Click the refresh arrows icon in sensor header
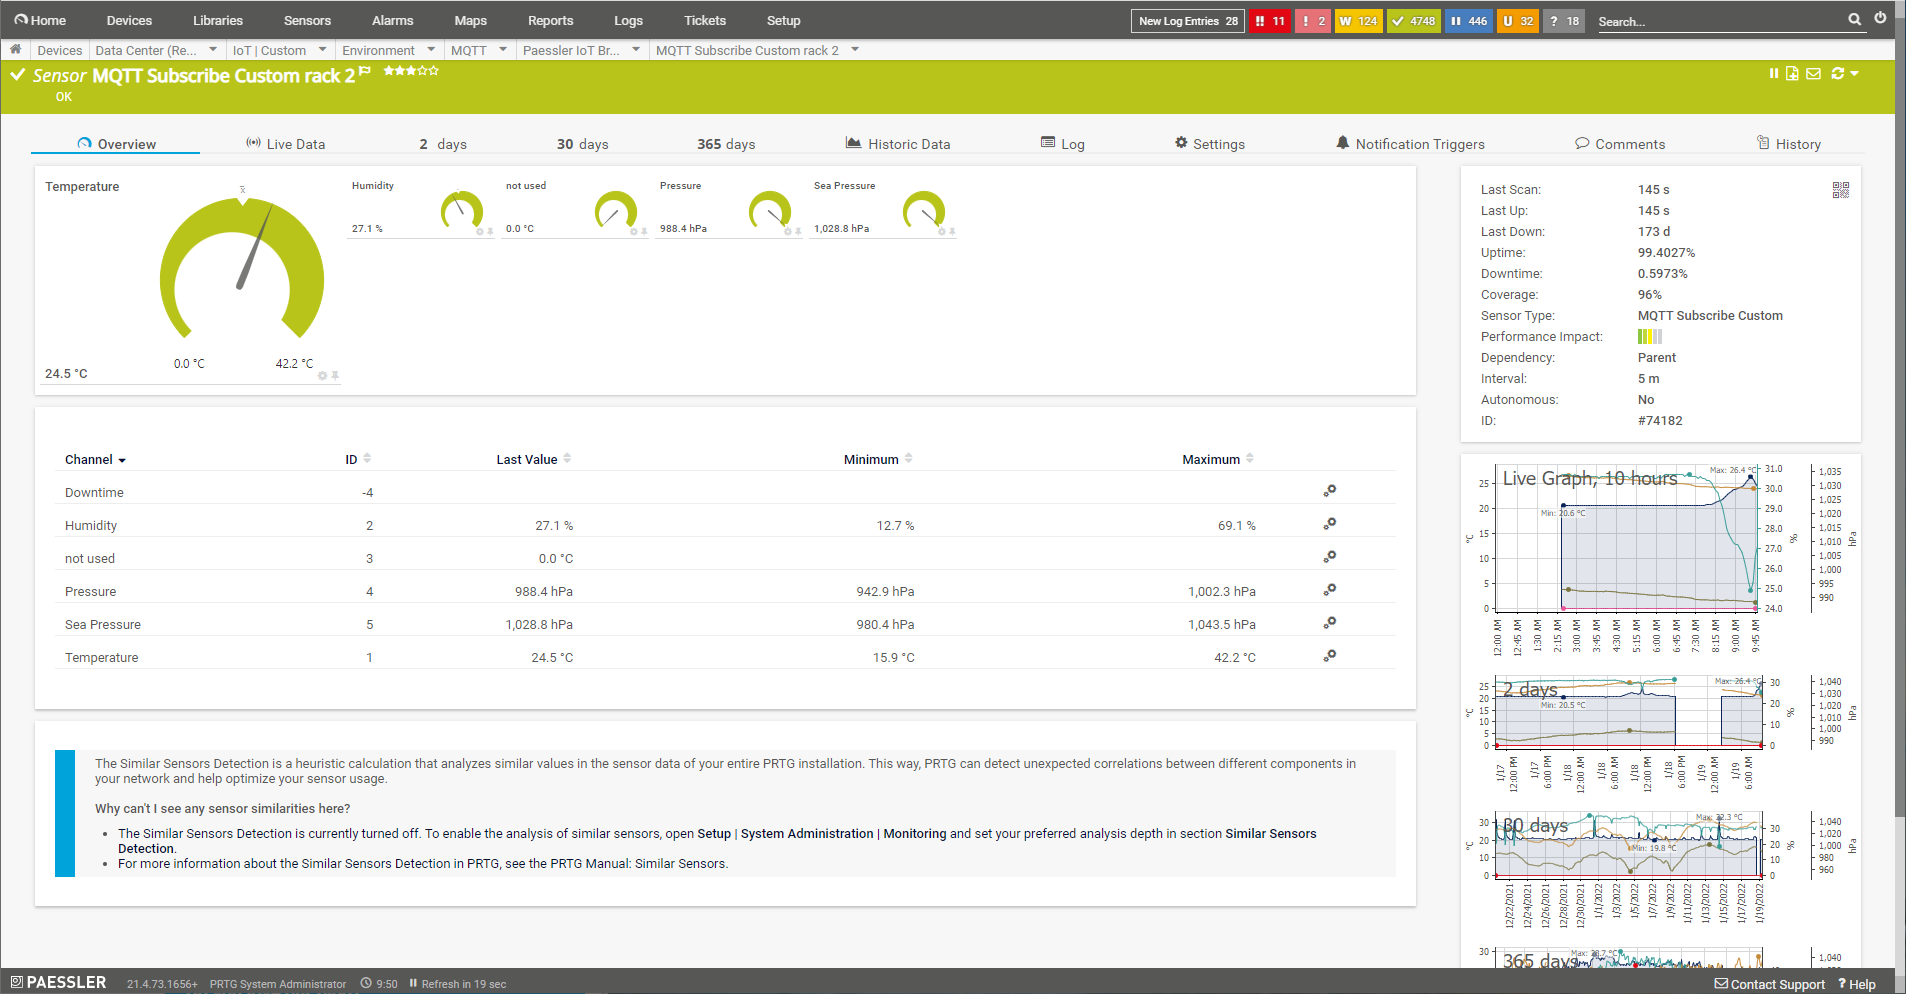 1837,73
